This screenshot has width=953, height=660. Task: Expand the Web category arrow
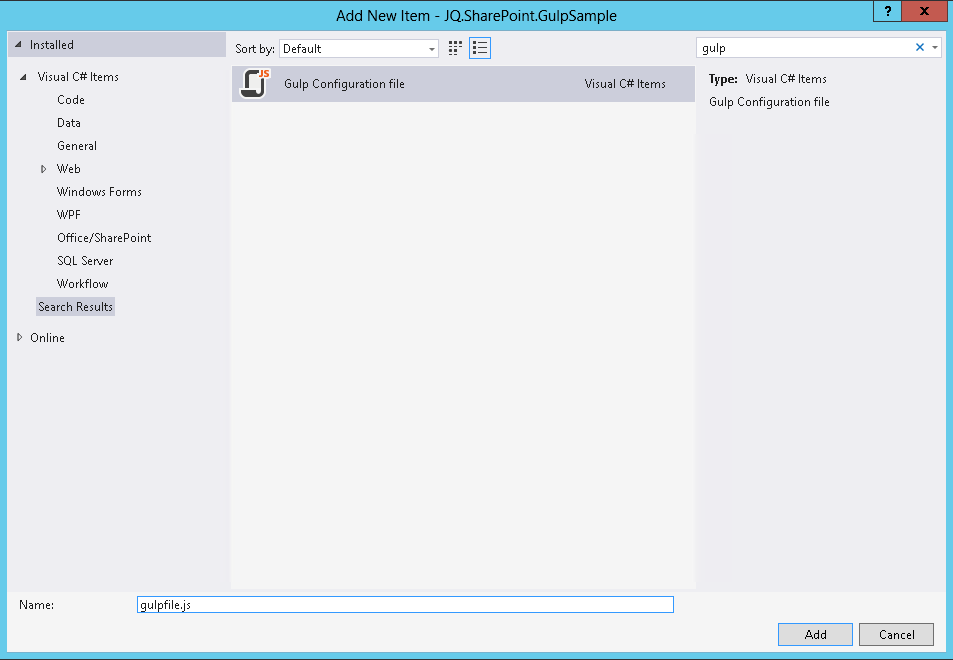[x=43, y=169]
